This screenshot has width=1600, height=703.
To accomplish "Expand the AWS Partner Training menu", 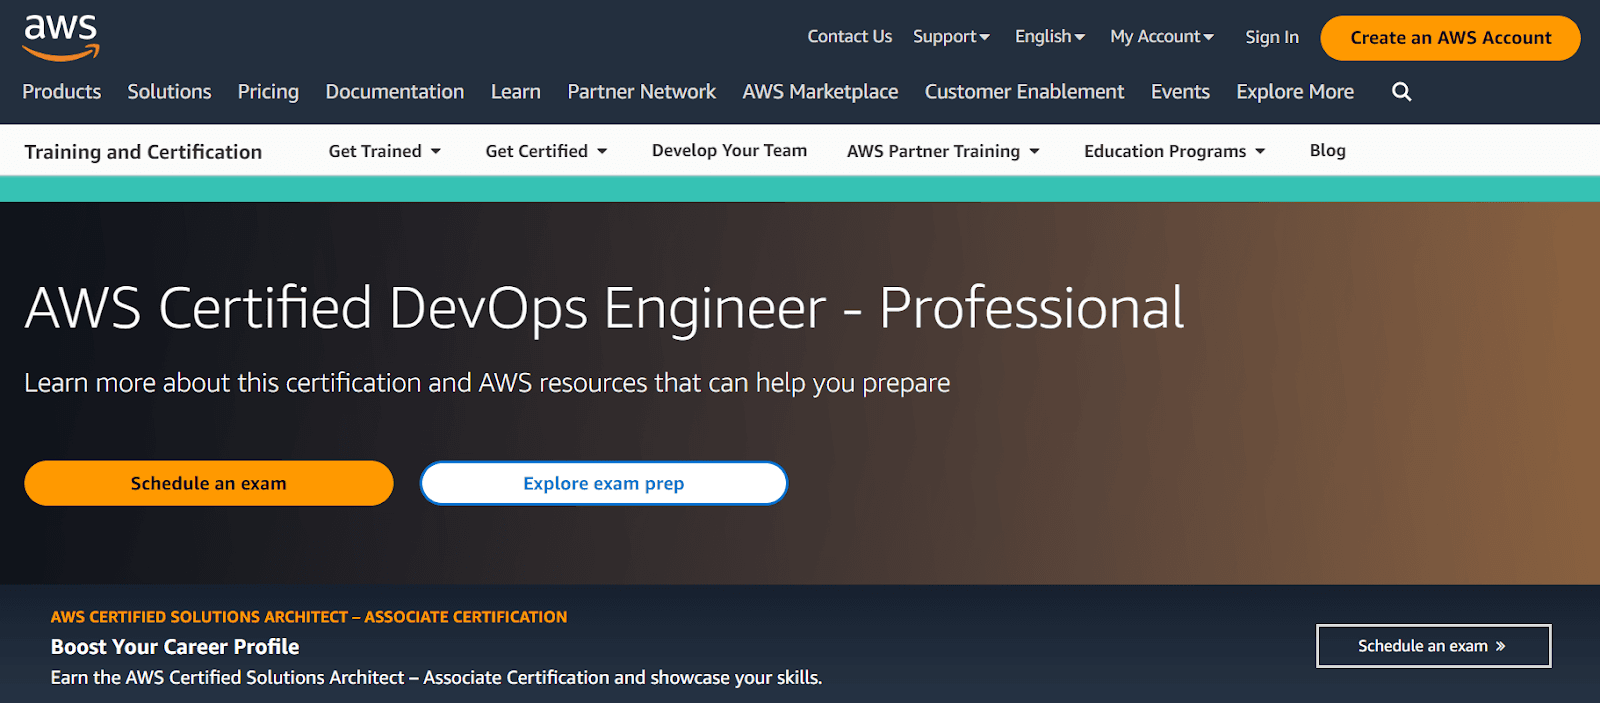I will pyautogui.click(x=944, y=151).
